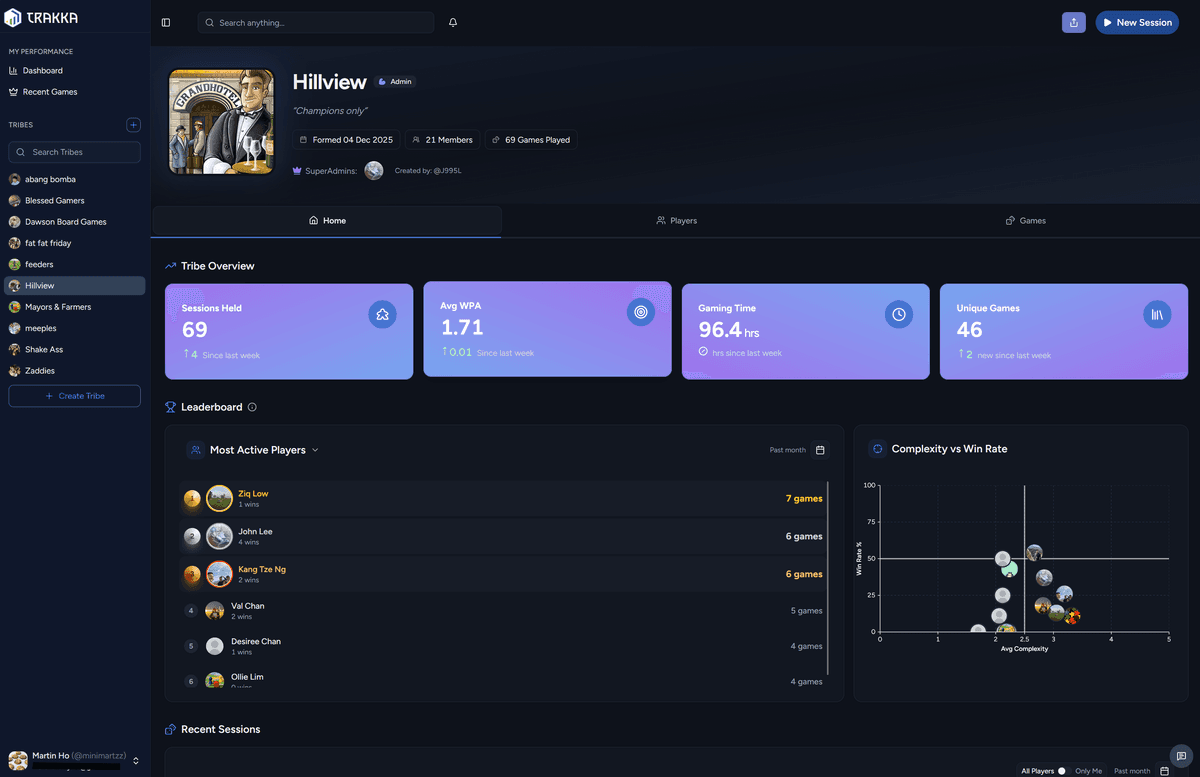Select the Blessed Gamers tribe
The height and width of the screenshot is (777, 1200).
pyautogui.click(x=75, y=200)
